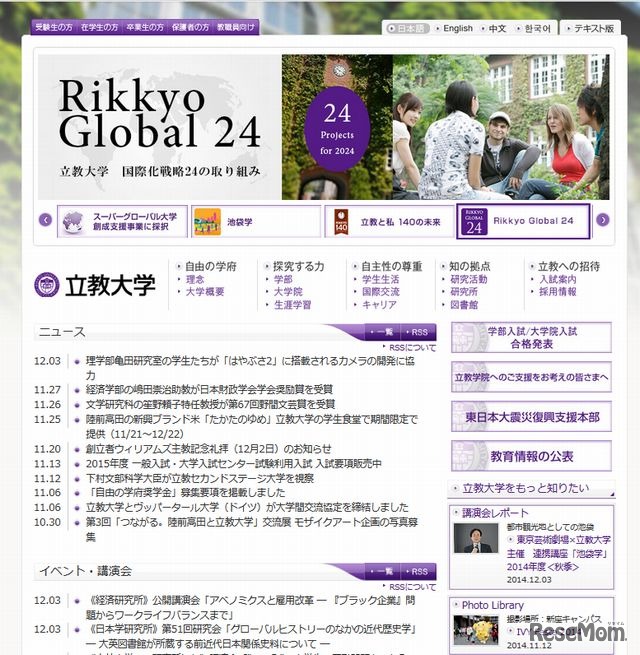
Task: Open the 東日本大震災復興支援本部 banner
Action: click(531, 416)
